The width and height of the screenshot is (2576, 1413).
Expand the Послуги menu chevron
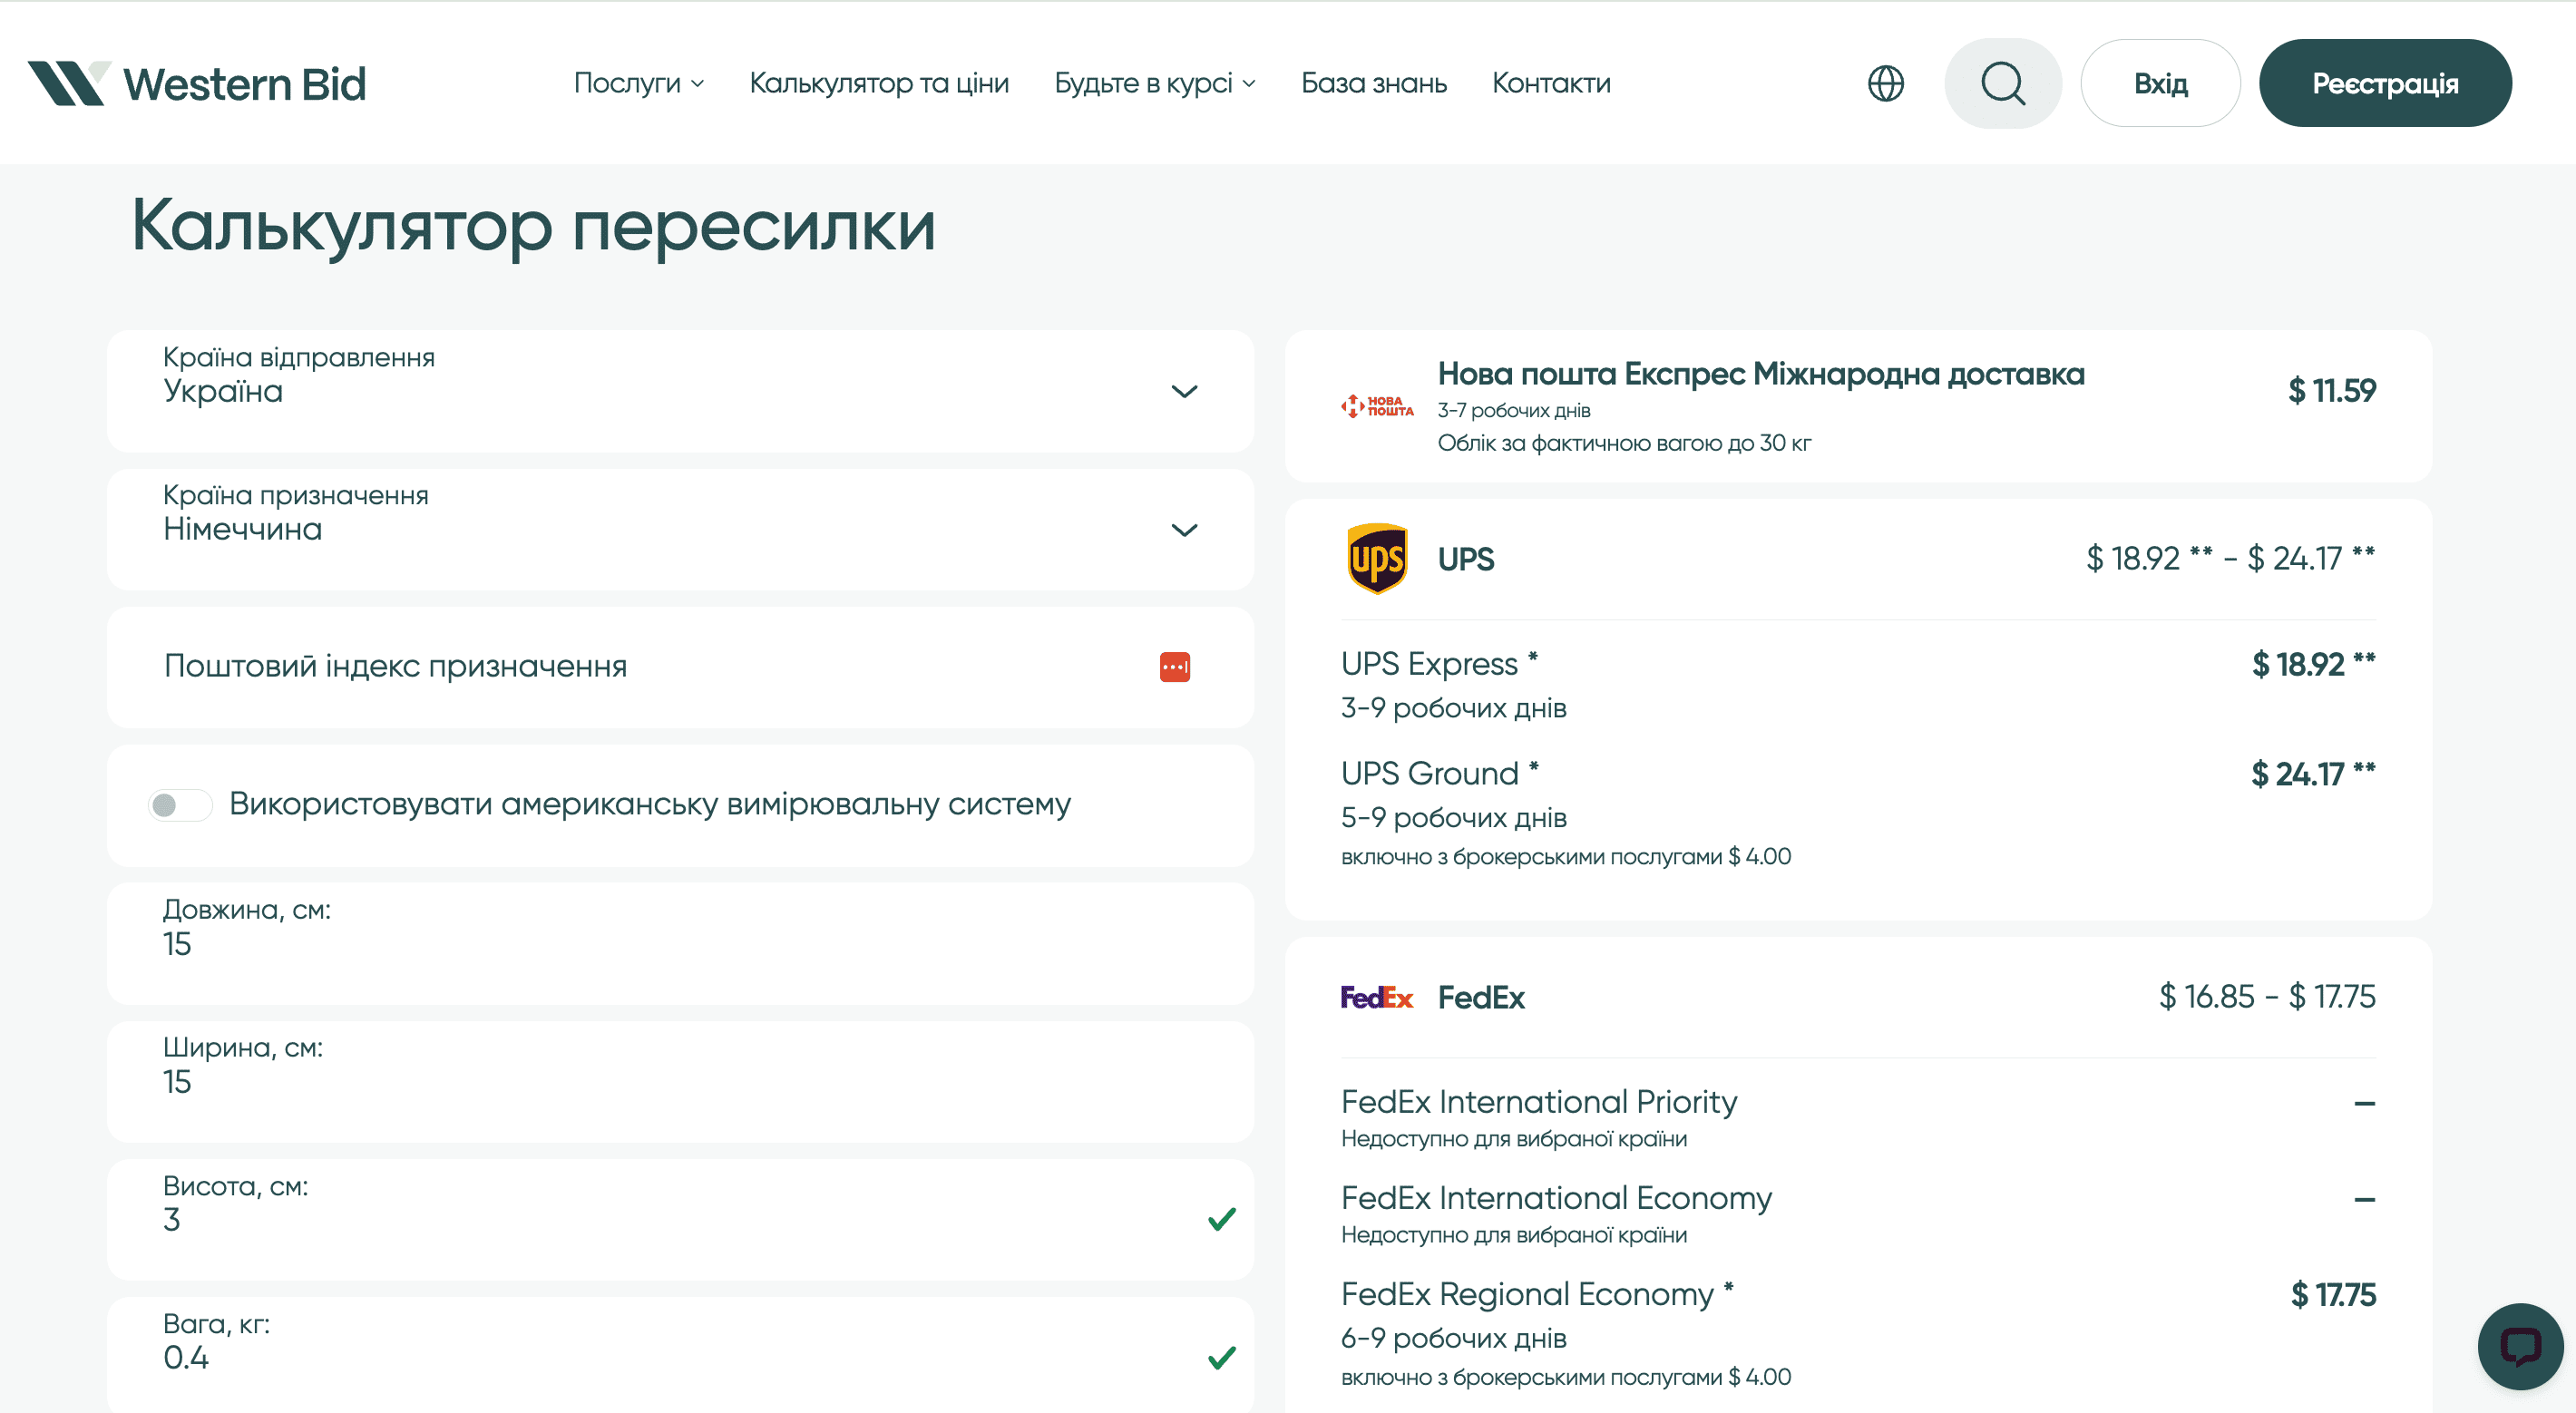(699, 84)
